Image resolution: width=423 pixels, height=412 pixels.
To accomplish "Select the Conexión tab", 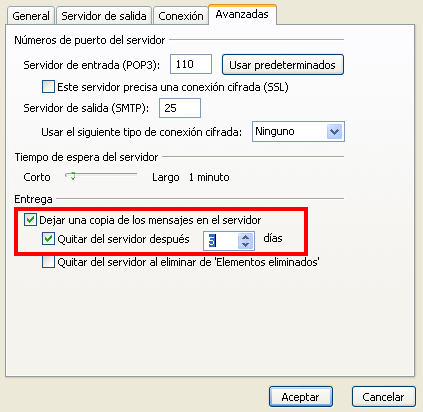I will [181, 16].
